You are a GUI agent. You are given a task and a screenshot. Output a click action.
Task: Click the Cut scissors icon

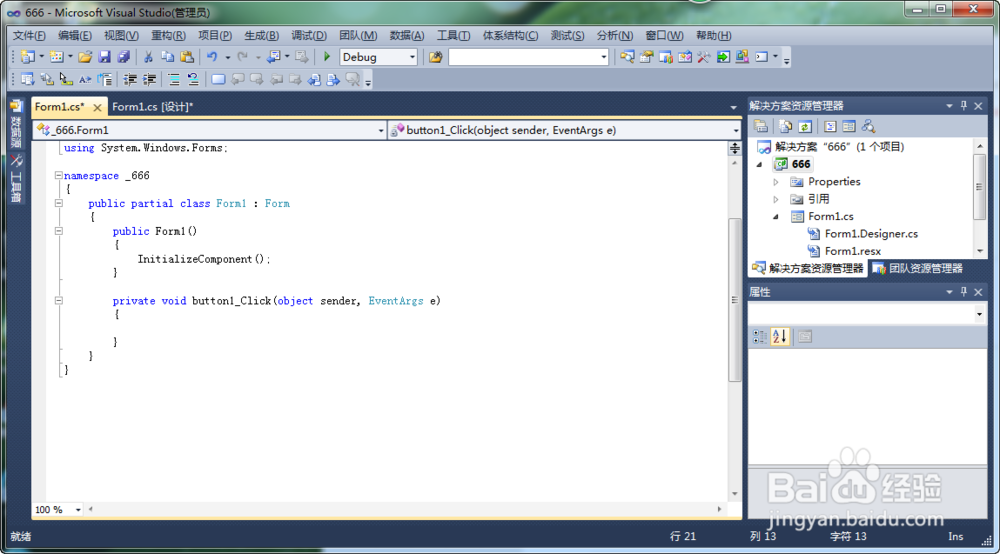148,57
